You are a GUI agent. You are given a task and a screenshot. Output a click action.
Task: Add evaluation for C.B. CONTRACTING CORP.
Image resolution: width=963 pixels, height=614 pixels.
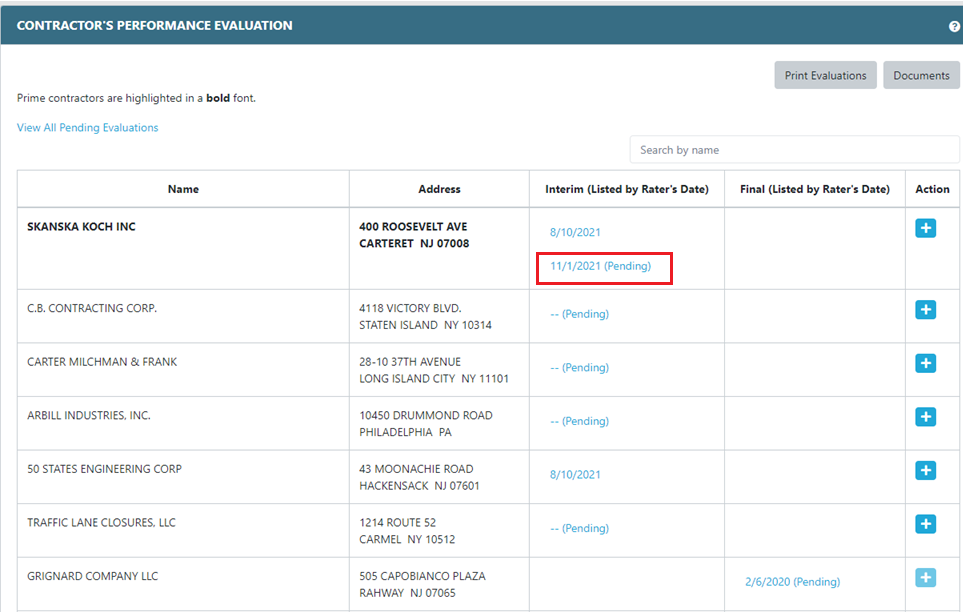click(926, 309)
